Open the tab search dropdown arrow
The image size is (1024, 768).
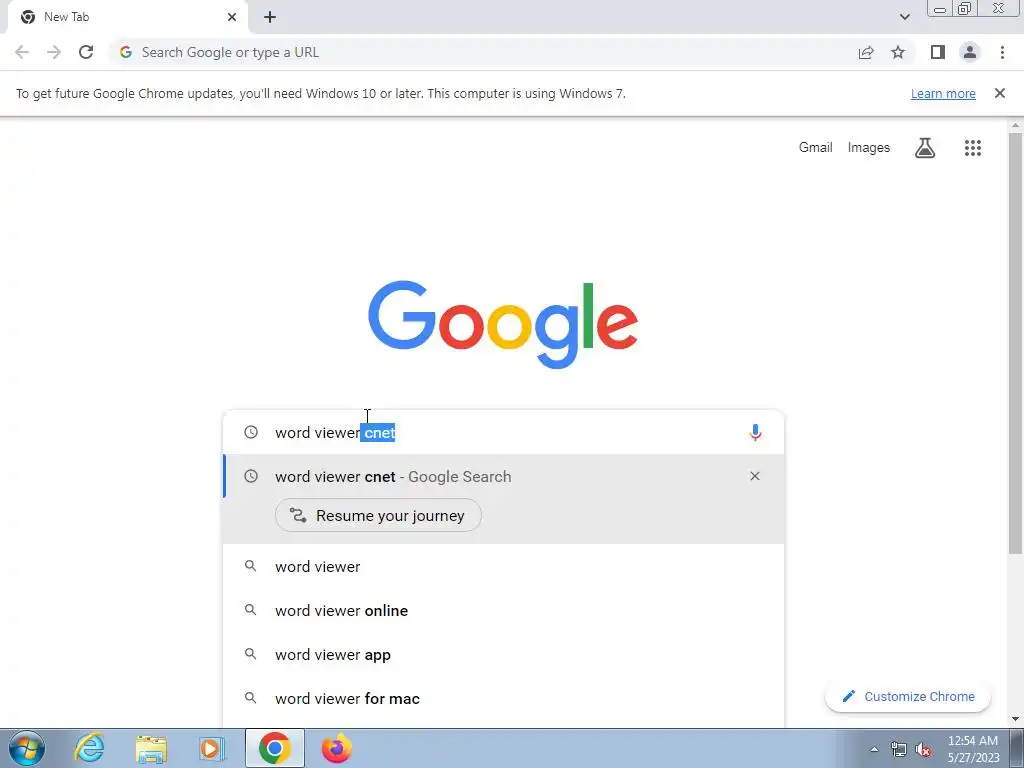point(904,17)
